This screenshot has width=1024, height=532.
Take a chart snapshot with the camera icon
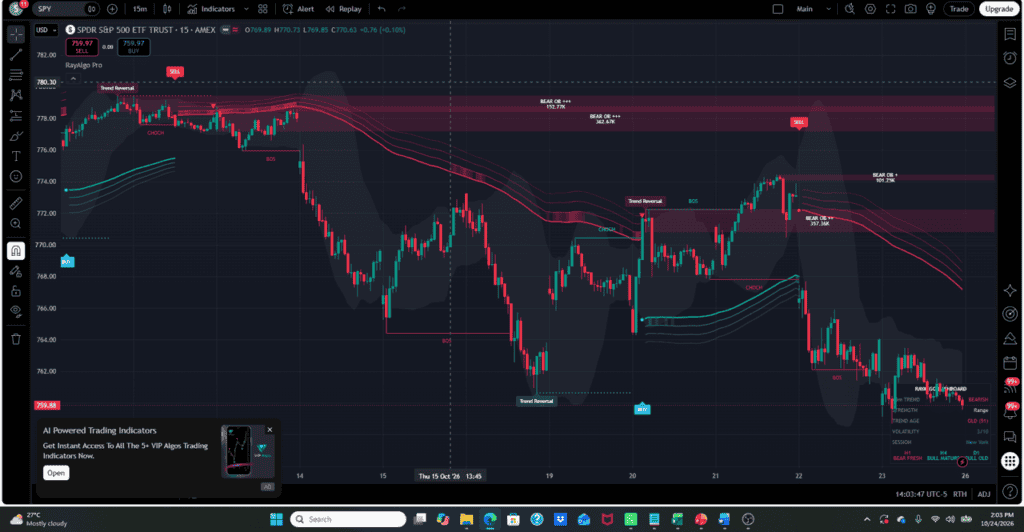pyautogui.click(x=910, y=8)
